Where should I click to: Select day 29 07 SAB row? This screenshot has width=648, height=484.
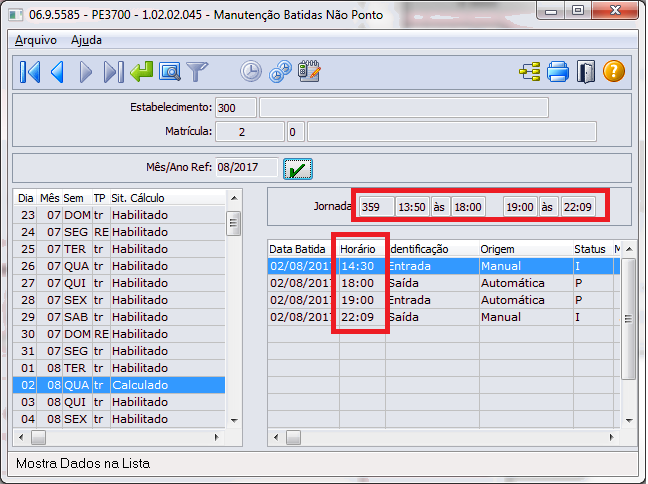click(x=119, y=317)
